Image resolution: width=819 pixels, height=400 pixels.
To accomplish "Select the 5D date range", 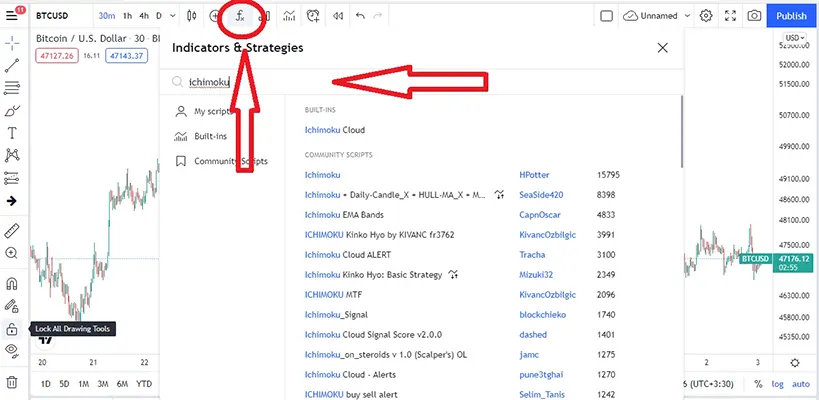I will pos(64,384).
